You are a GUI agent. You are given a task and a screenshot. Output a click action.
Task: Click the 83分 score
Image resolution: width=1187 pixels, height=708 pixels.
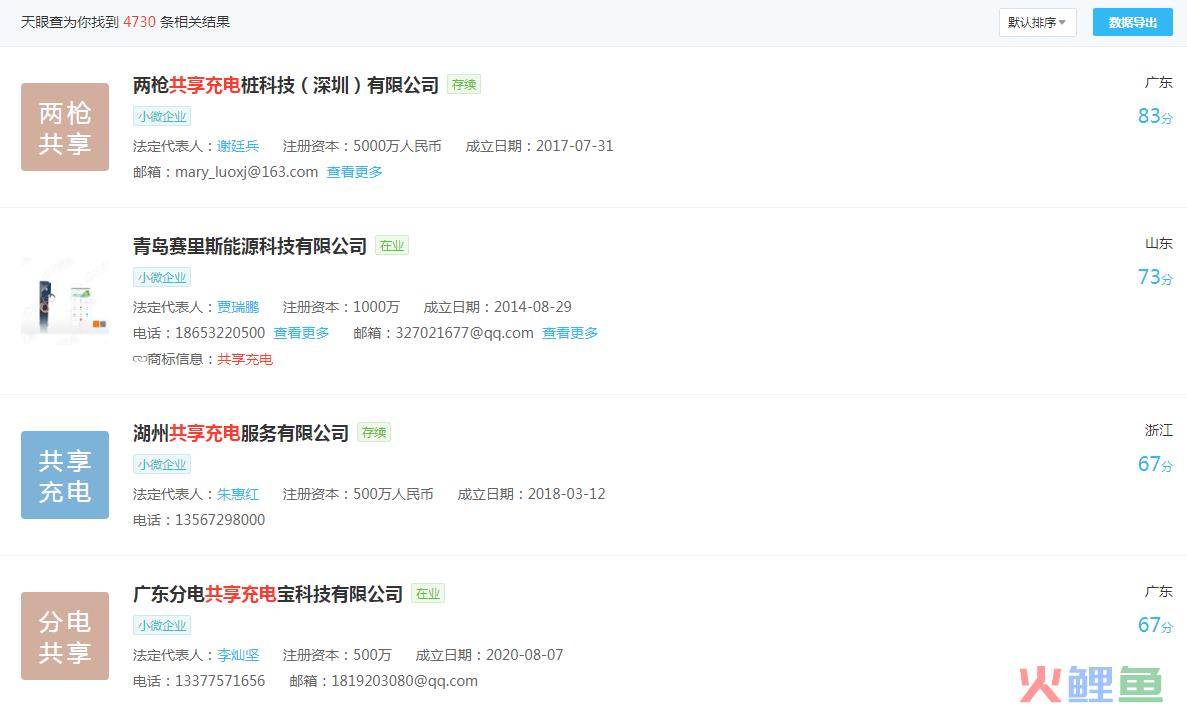(x=1155, y=117)
